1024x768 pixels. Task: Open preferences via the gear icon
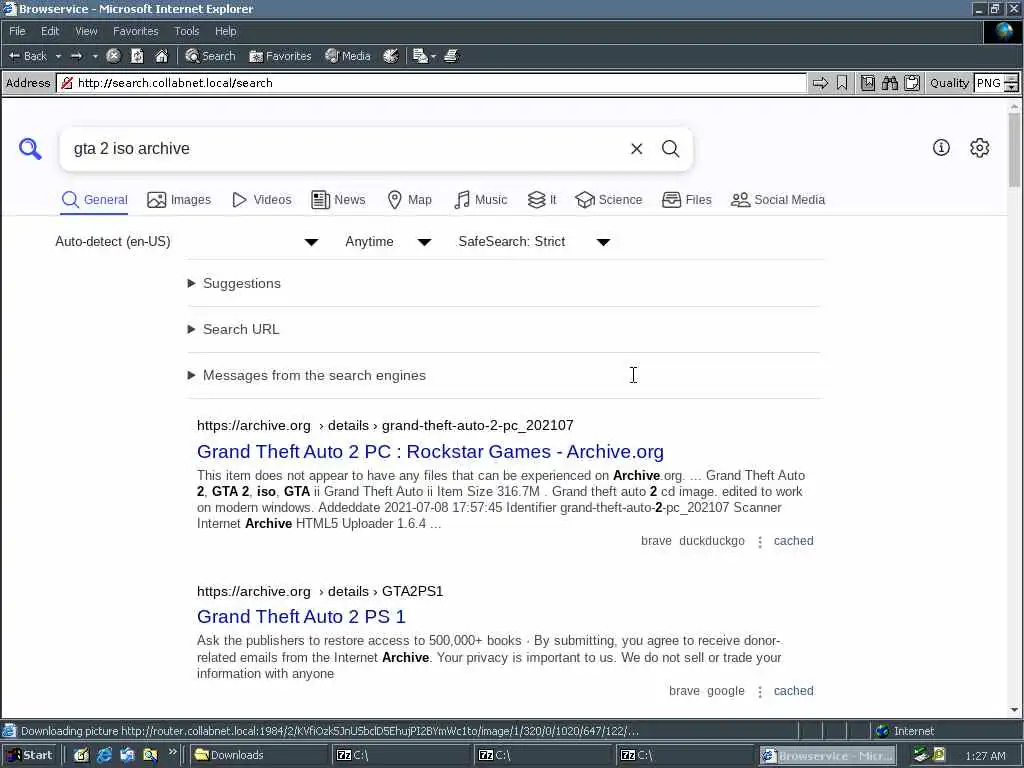980,148
